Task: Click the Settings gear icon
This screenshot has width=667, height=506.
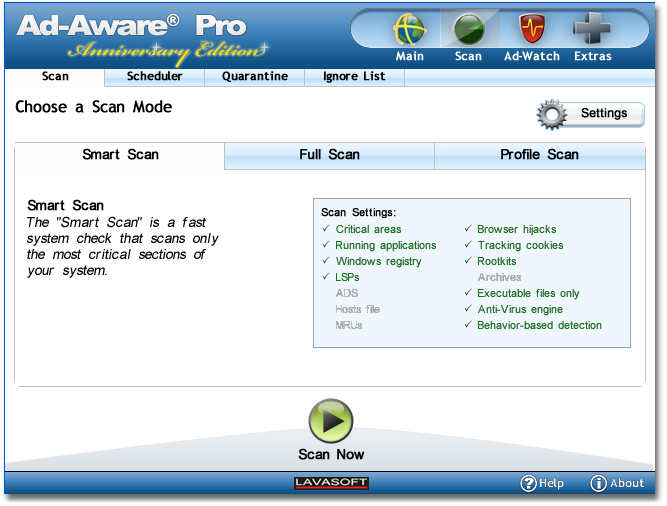Action: coord(552,115)
